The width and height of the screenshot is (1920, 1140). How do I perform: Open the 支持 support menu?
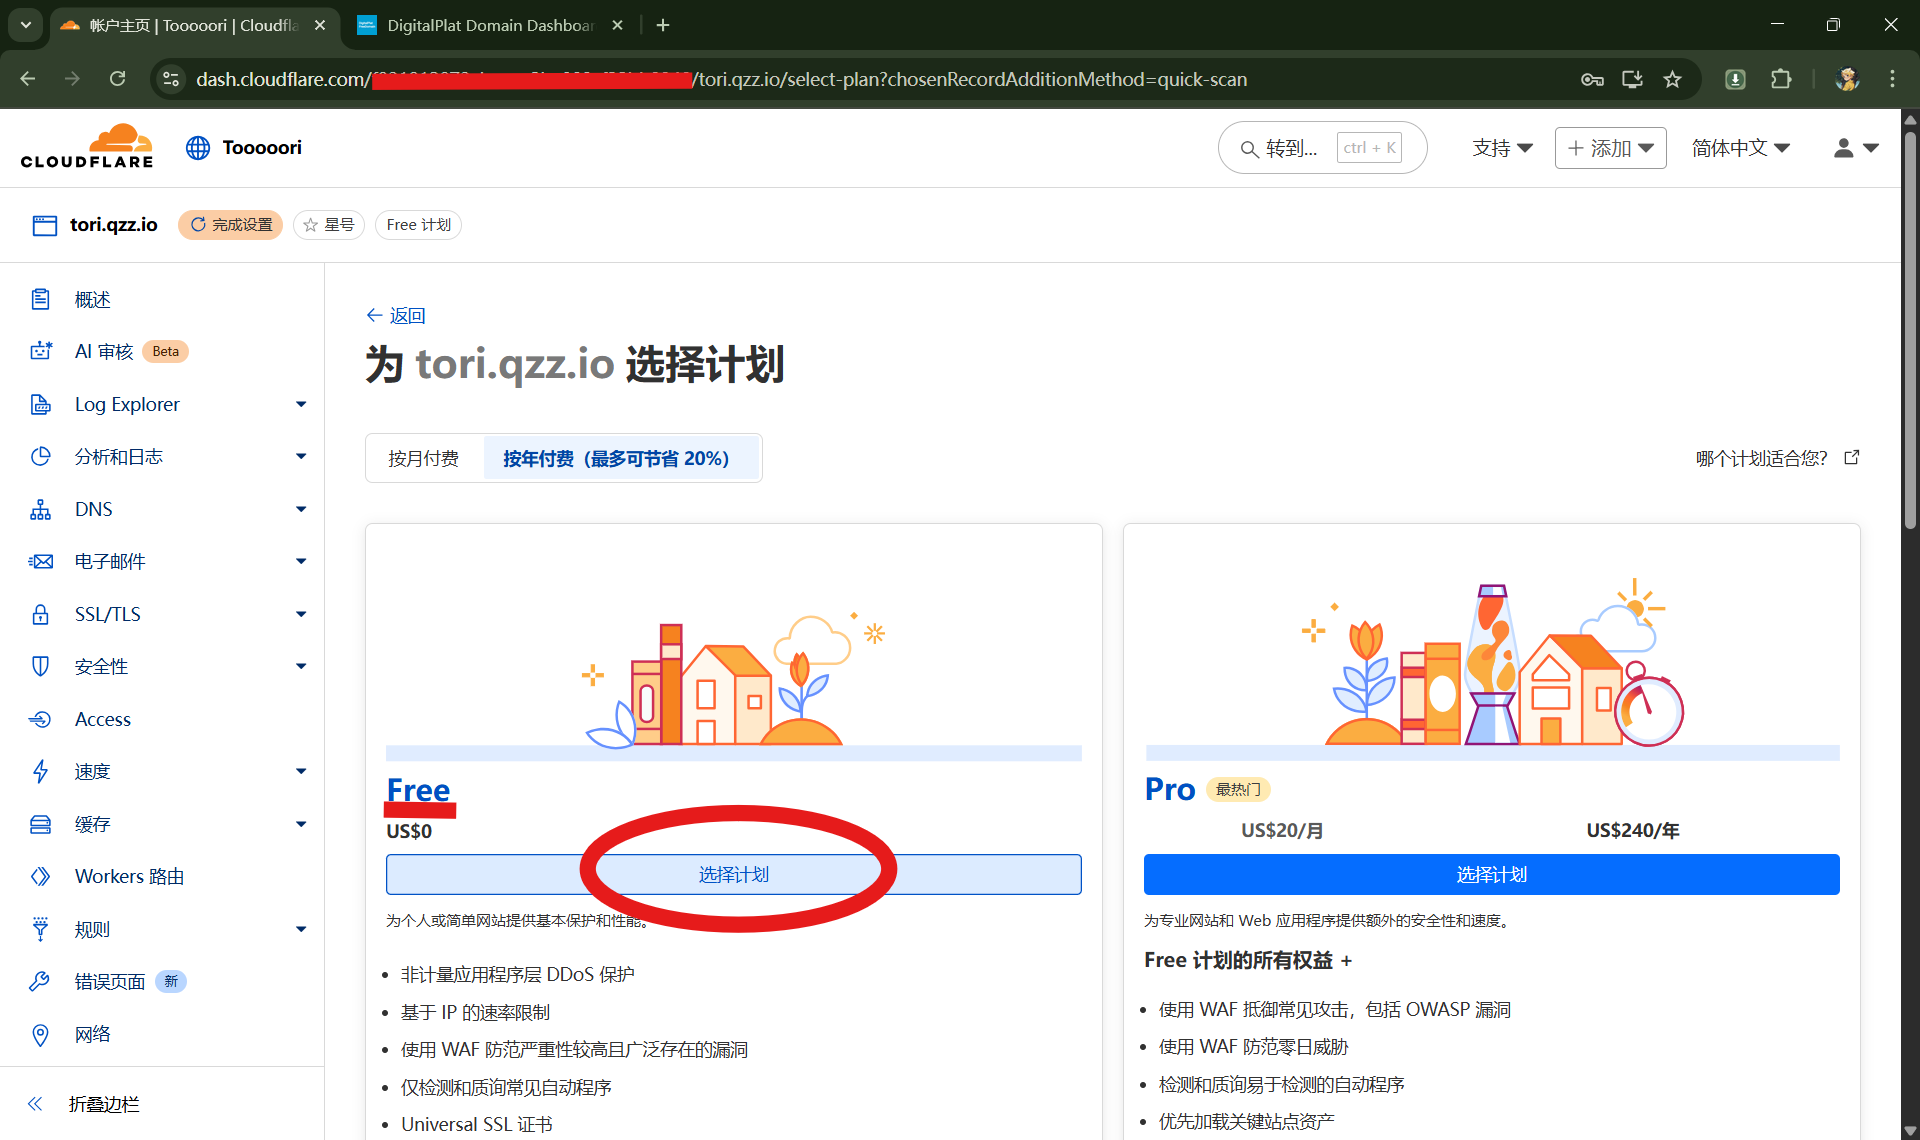point(1502,148)
